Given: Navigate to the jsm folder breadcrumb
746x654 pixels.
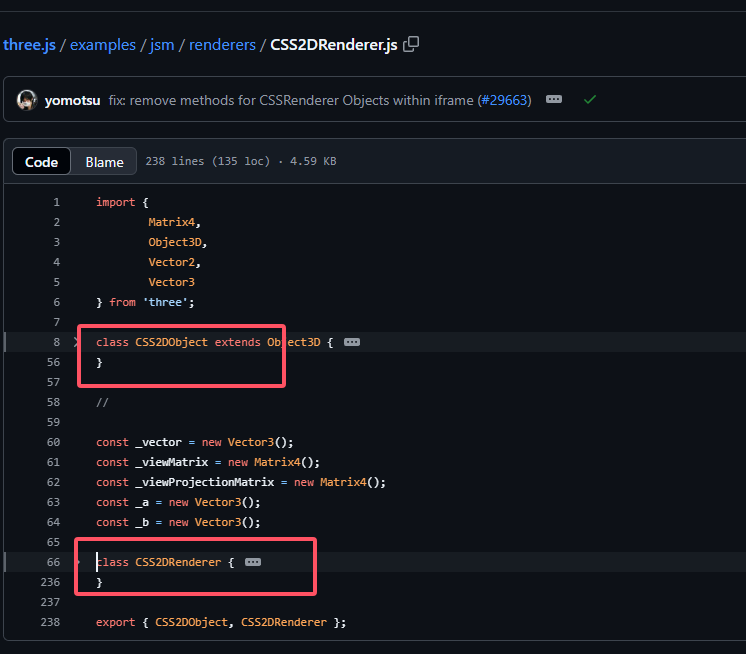Looking at the screenshot, I should 162,45.
